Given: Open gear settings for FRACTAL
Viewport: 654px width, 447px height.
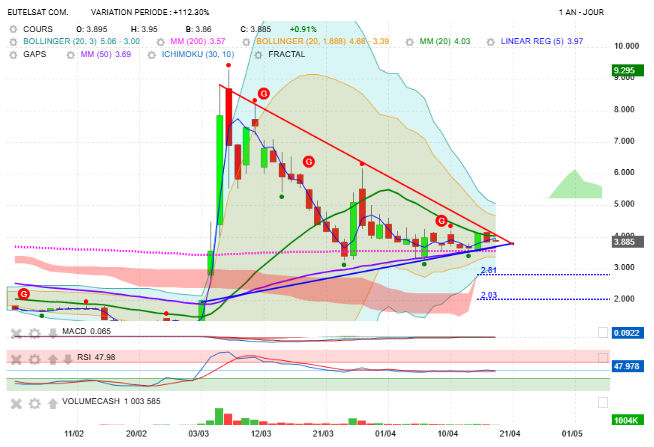Looking at the screenshot, I should pyautogui.click(x=258, y=55).
